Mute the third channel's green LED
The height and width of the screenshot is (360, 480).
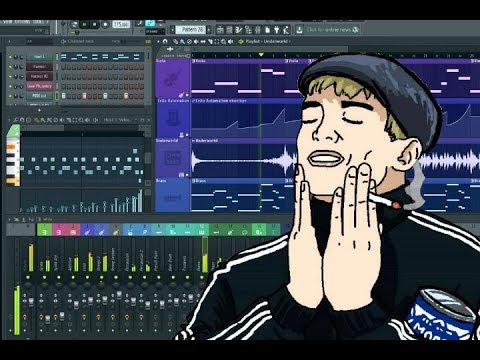10,76
